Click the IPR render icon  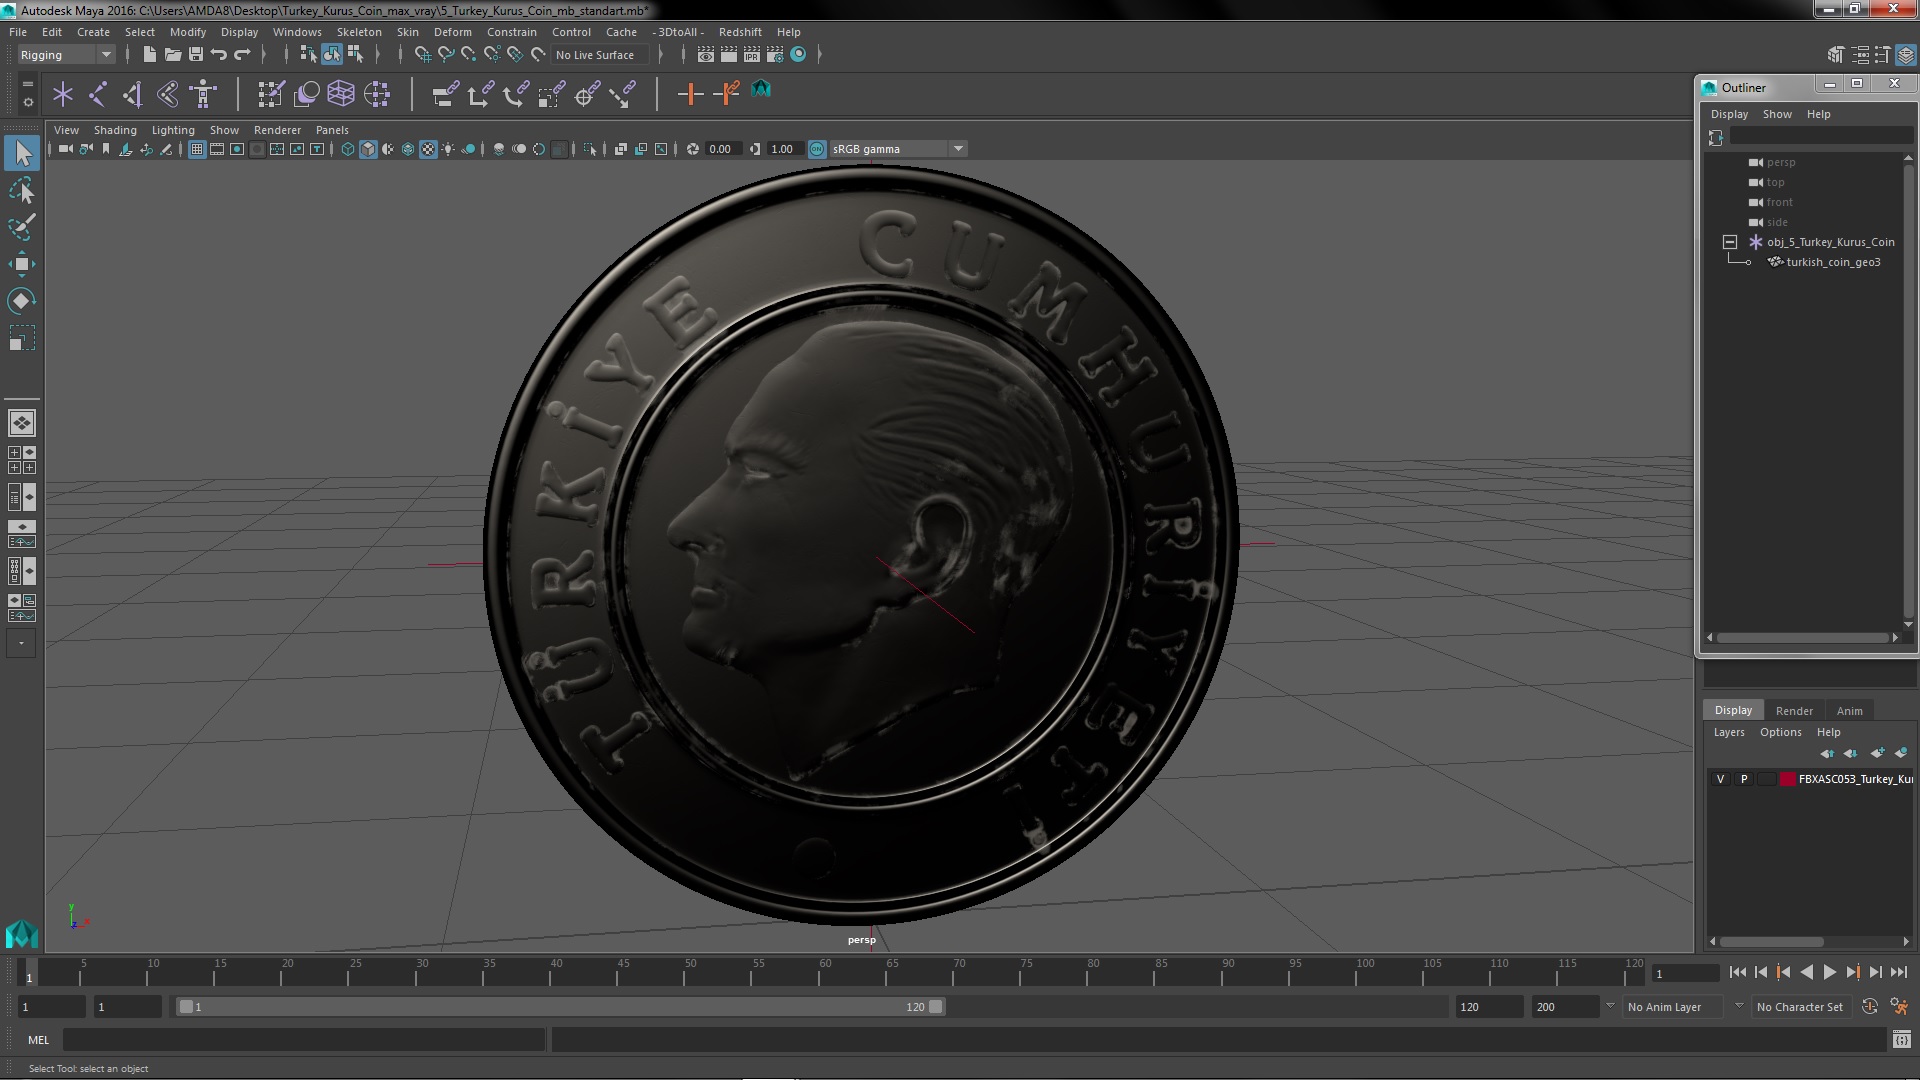click(x=752, y=55)
